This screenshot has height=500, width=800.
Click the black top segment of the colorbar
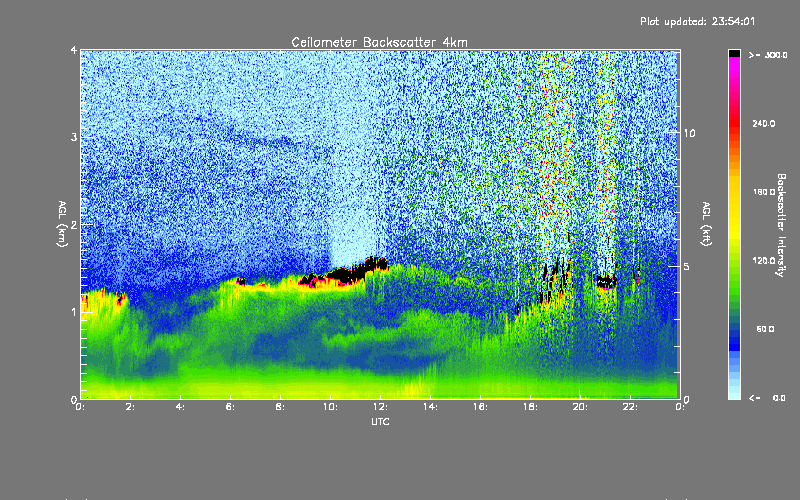[734, 53]
